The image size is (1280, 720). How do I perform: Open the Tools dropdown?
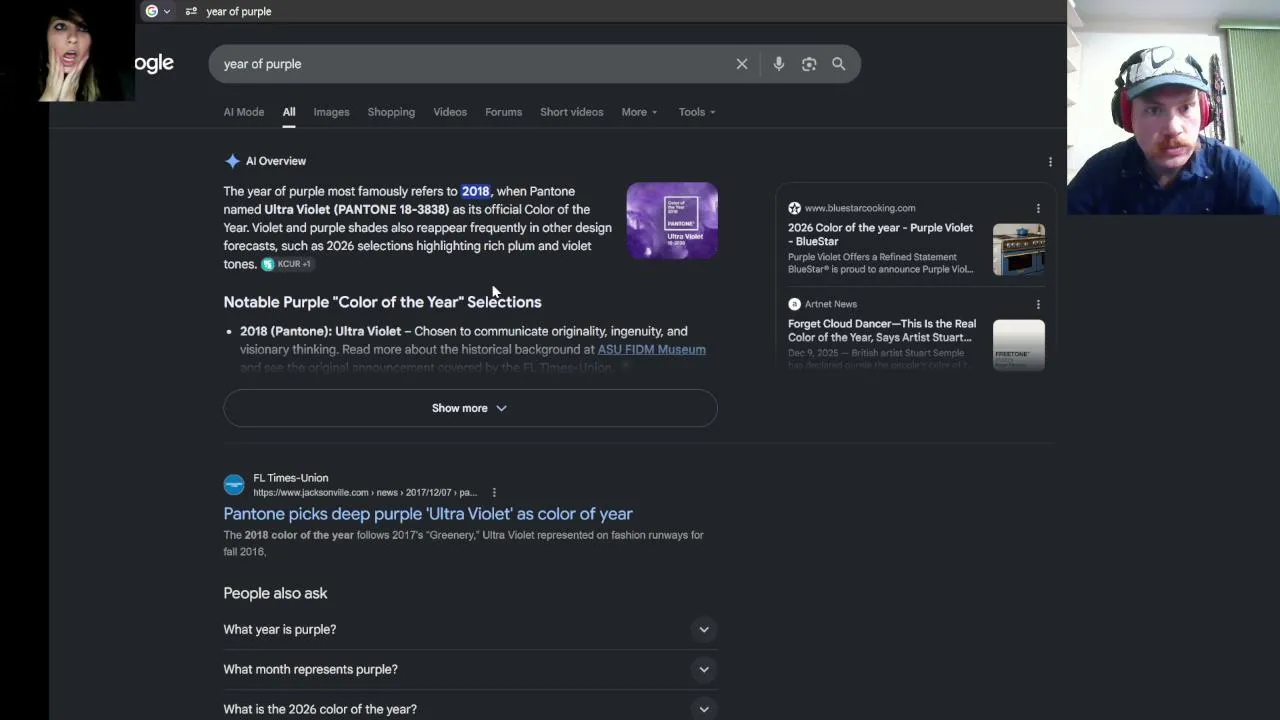pos(697,112)
